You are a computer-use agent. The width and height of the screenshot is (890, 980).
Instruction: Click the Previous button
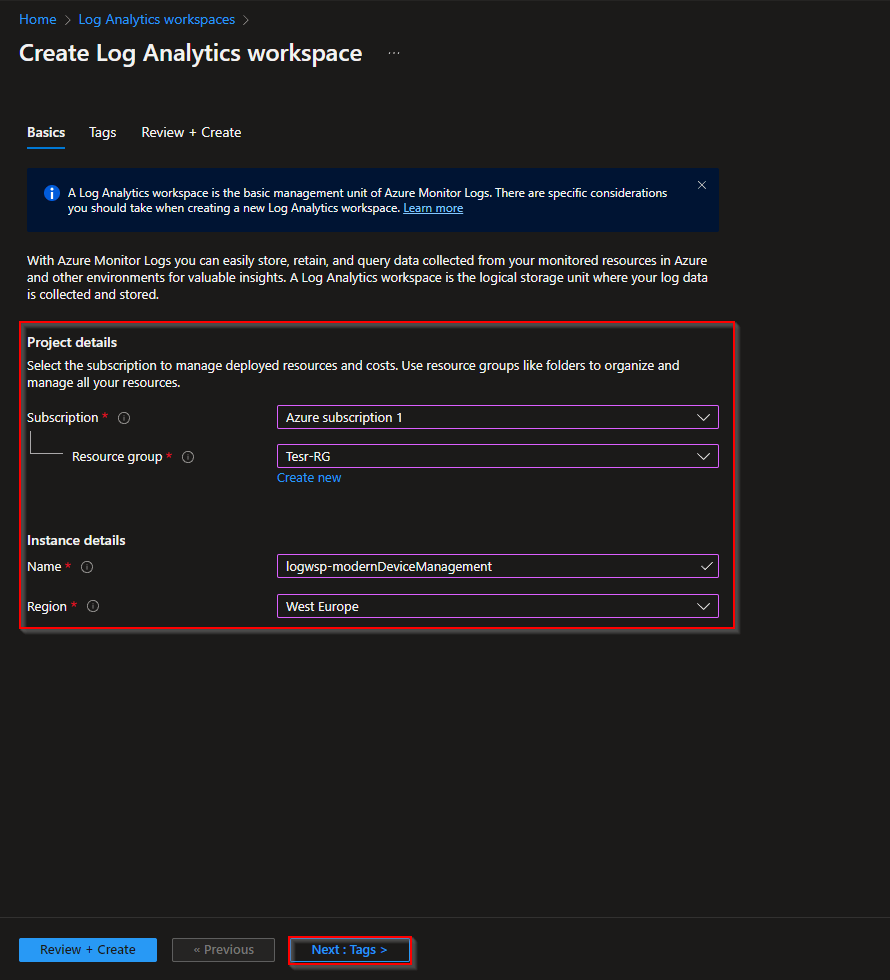(224, 950)
